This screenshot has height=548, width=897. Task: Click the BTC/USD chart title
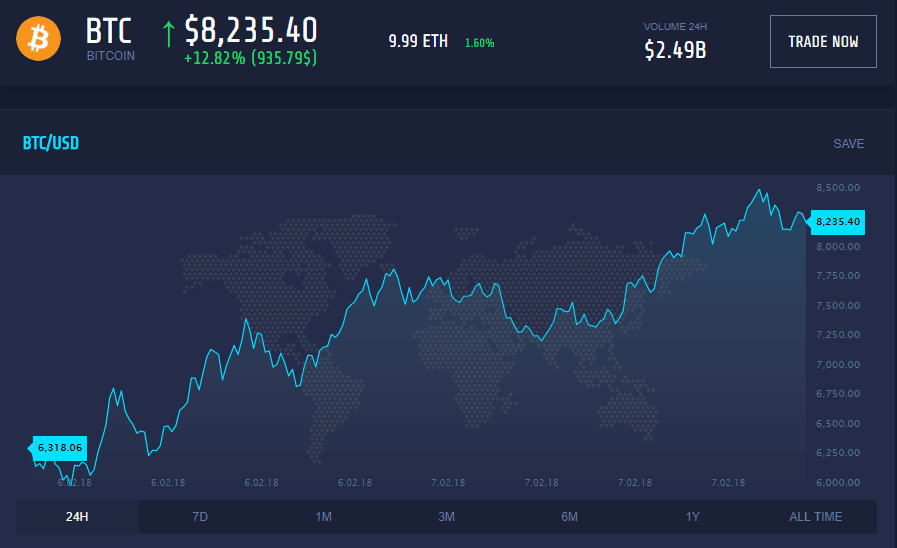coord(51,143)
